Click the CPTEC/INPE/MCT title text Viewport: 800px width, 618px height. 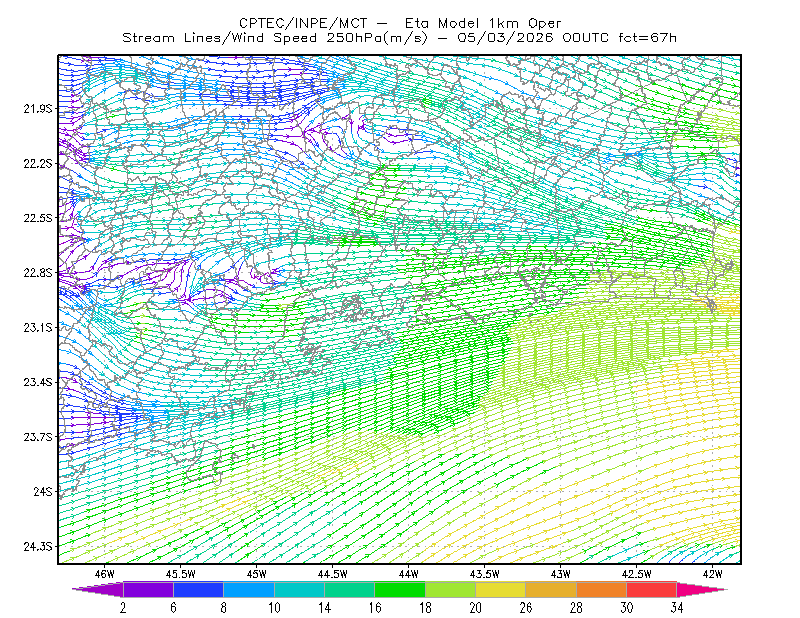[x=303, y=23]
